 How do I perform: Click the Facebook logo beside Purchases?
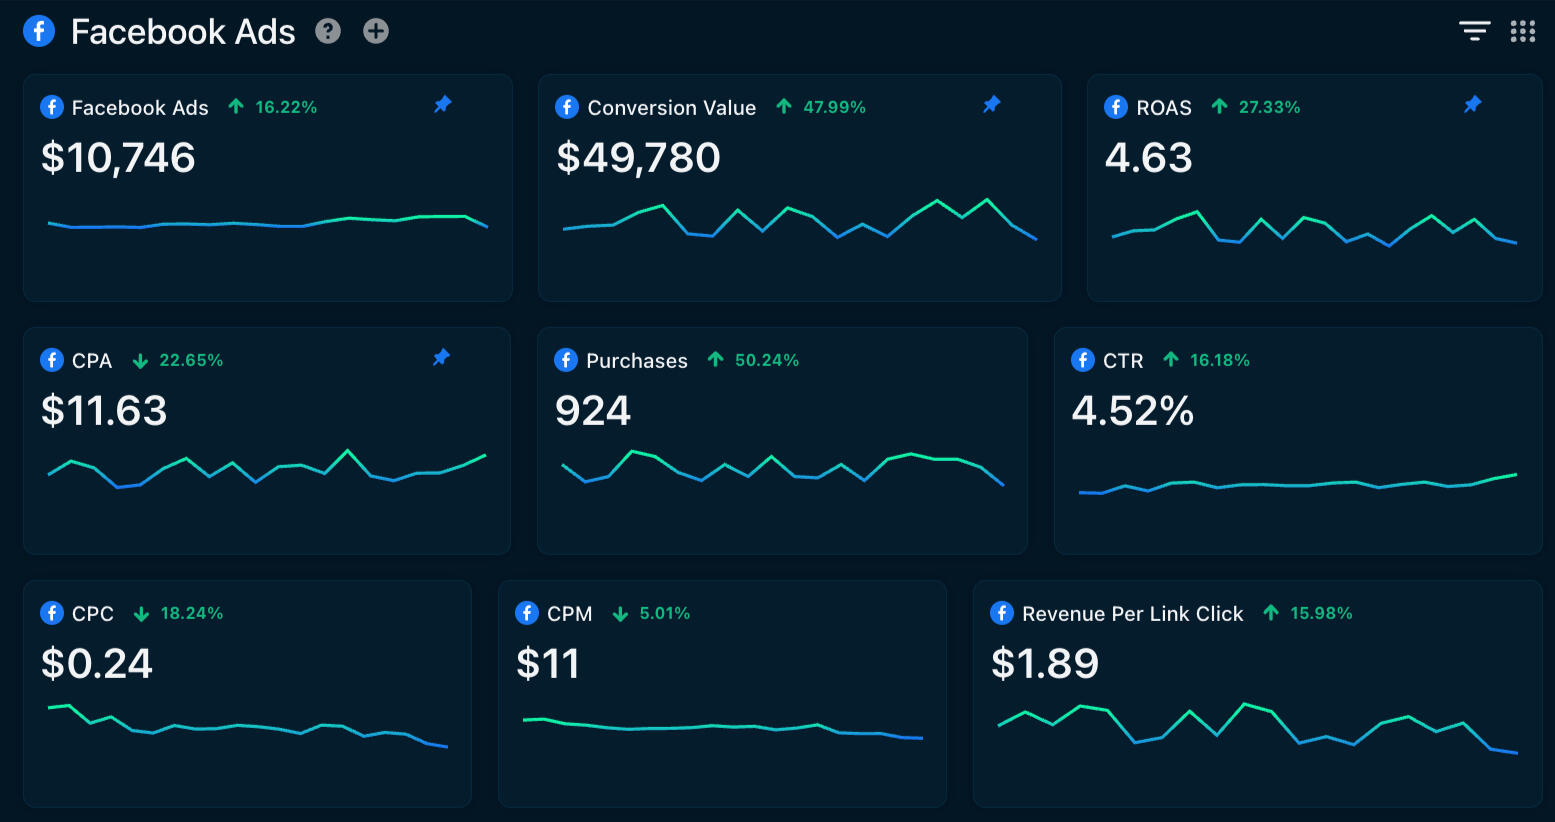tap(566, 360)
